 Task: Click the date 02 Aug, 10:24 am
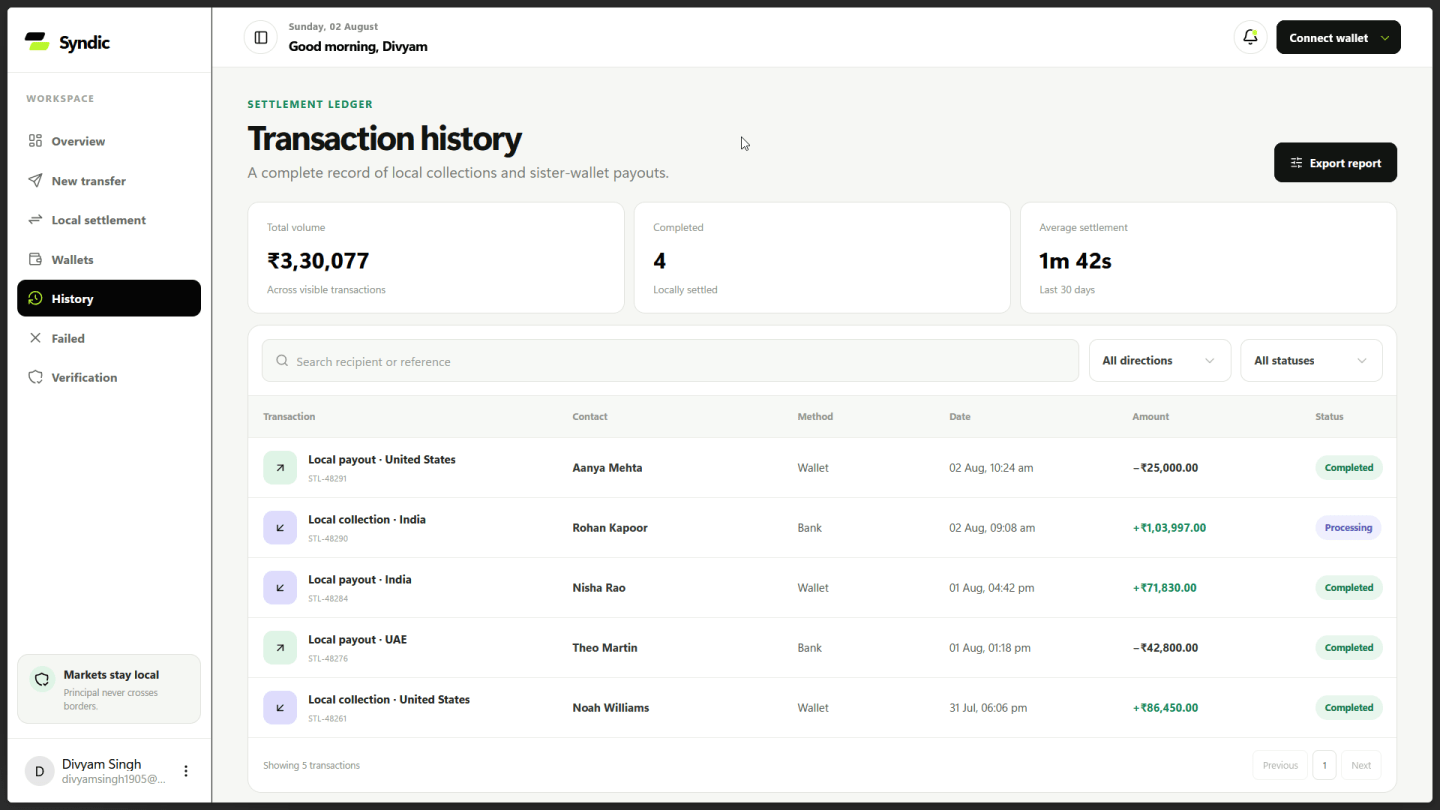pos(991,468)
